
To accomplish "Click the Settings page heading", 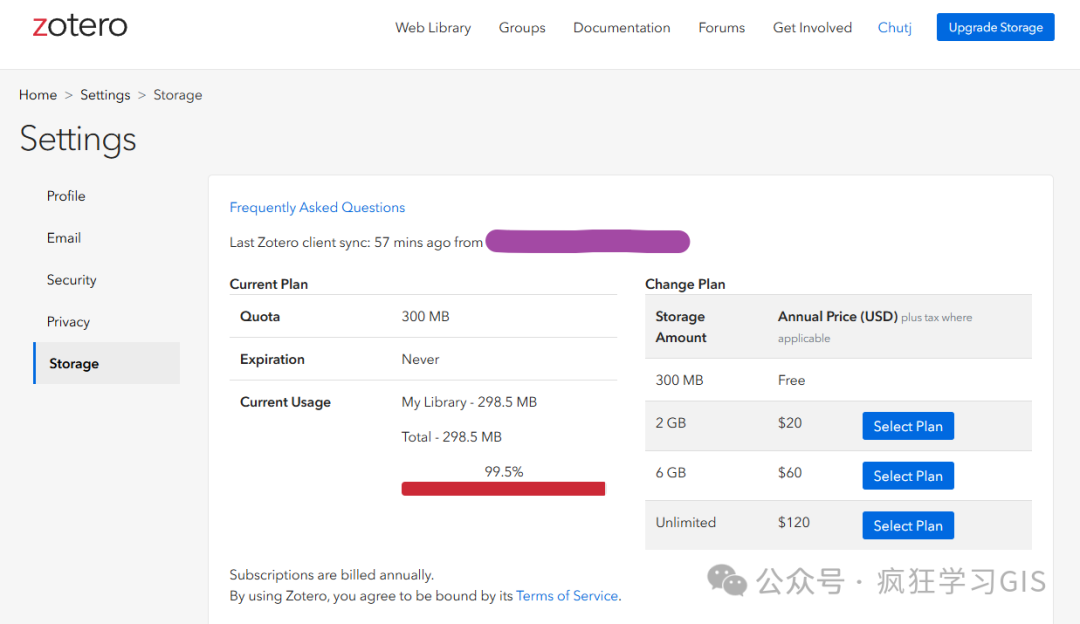I will click(x=78, y=138).
